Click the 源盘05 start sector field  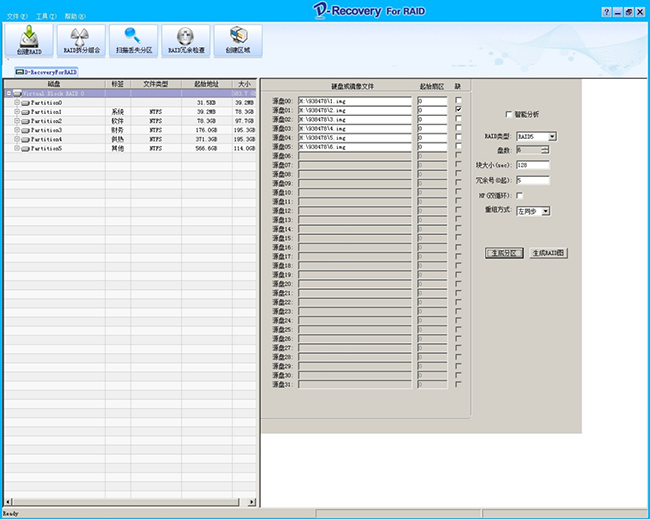[432, 146]
